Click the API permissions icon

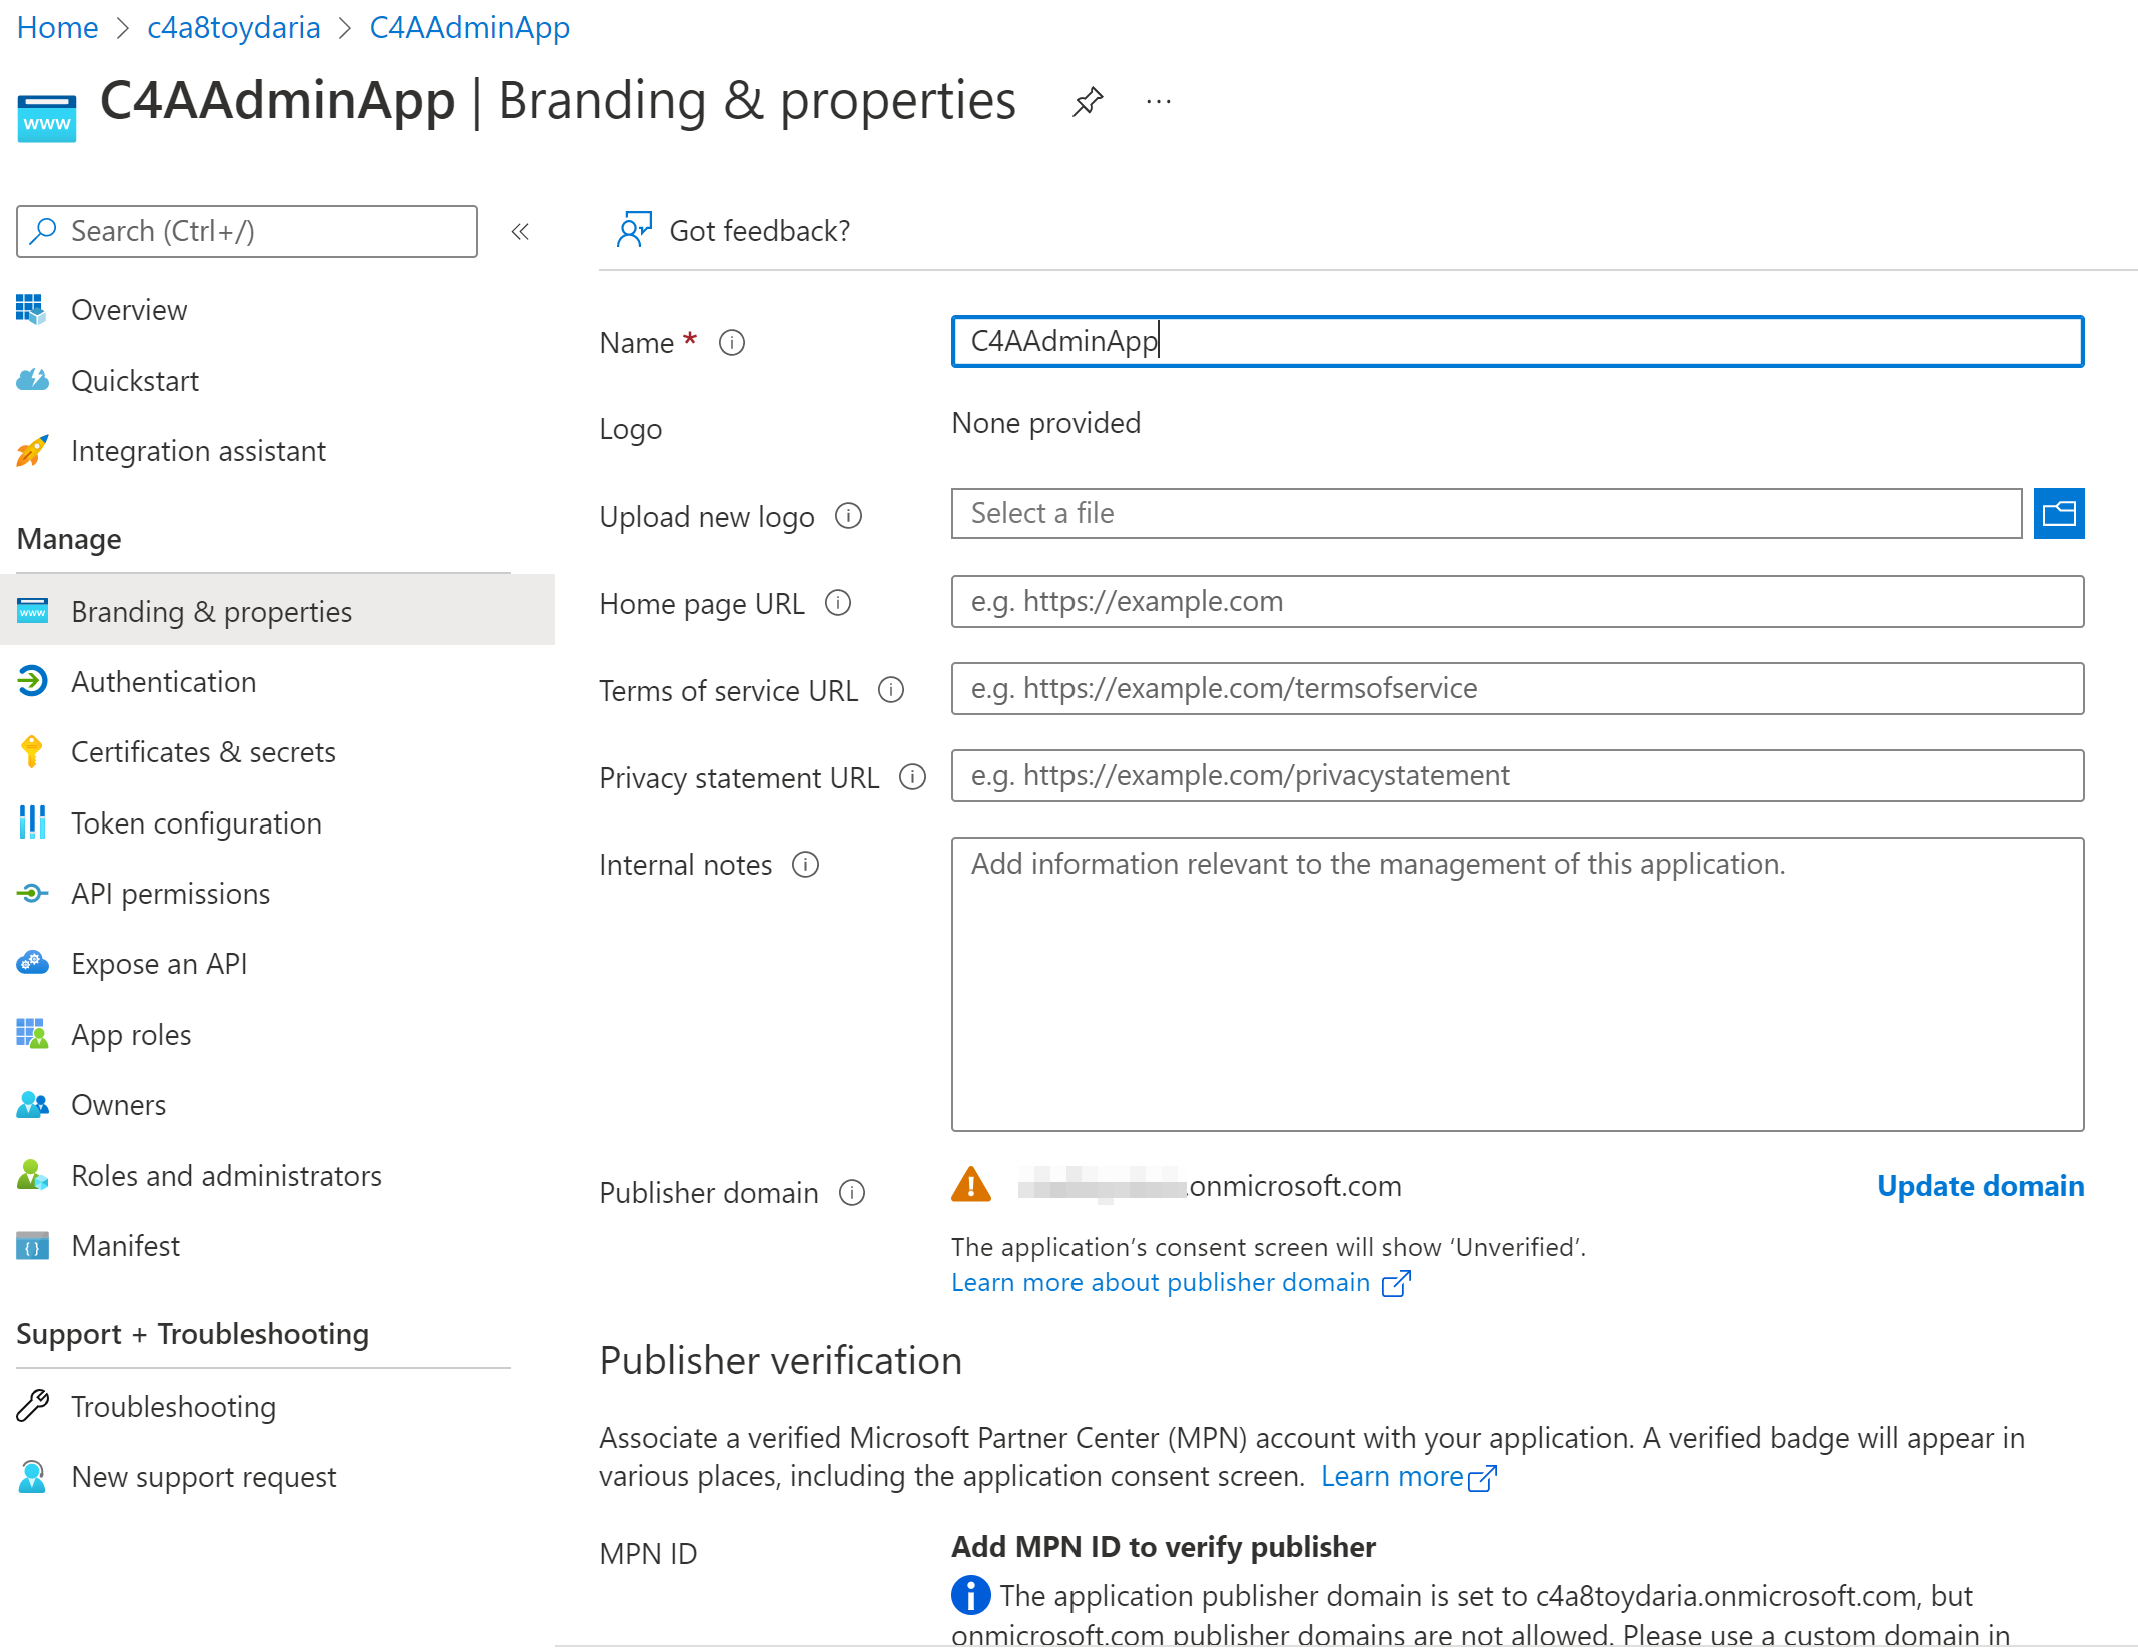click(32, 893)
